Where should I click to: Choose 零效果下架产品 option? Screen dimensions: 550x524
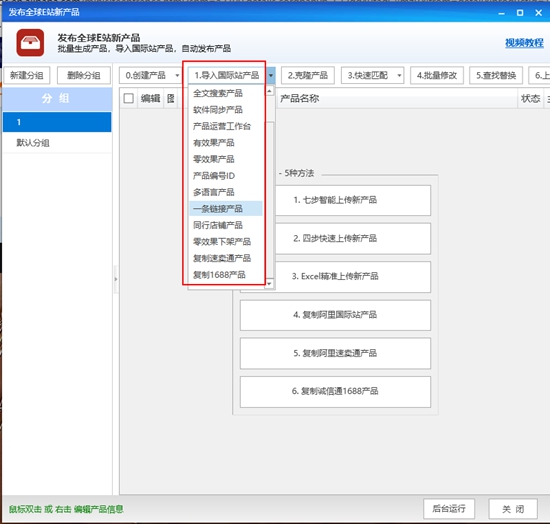click(226, 242)
